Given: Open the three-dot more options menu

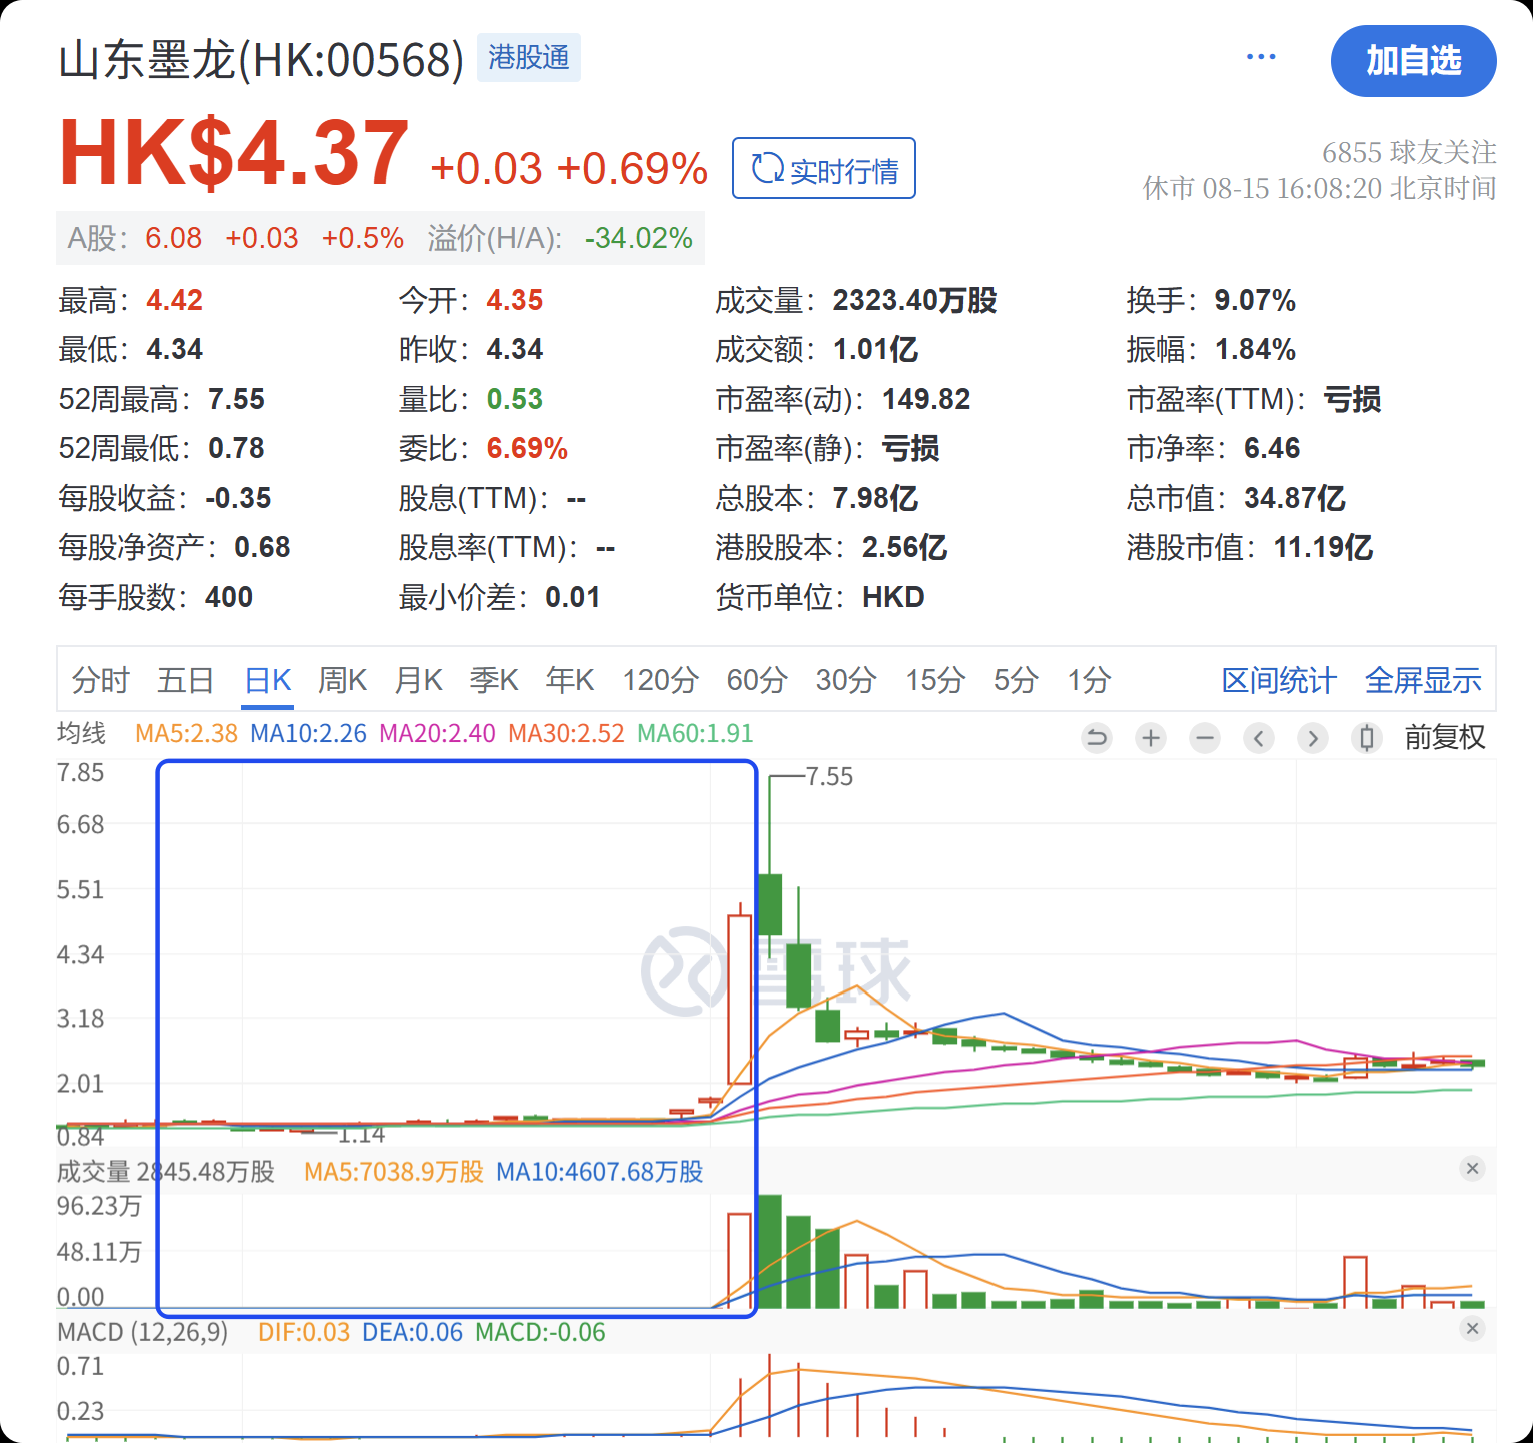Looking at the screenshot, I should pyautogui.click(x=1261, y=57).
